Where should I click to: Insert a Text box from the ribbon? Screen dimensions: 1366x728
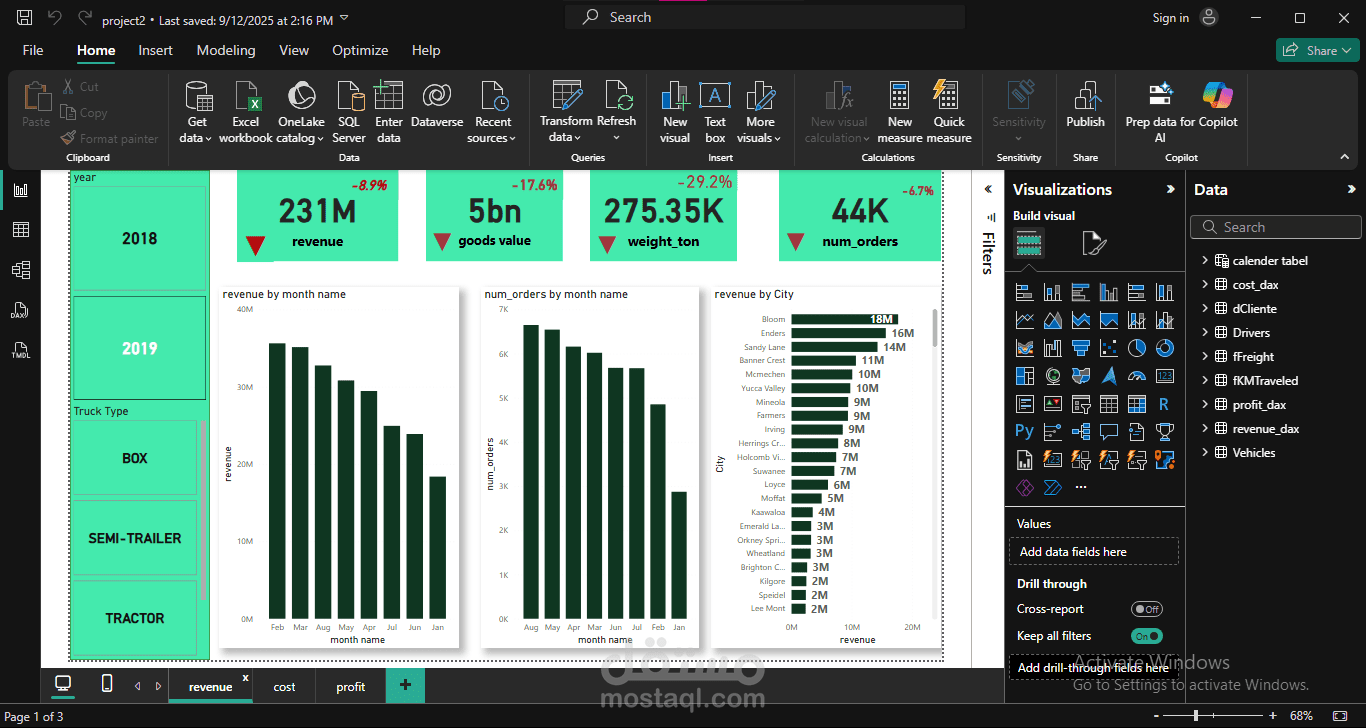[715, 112]
